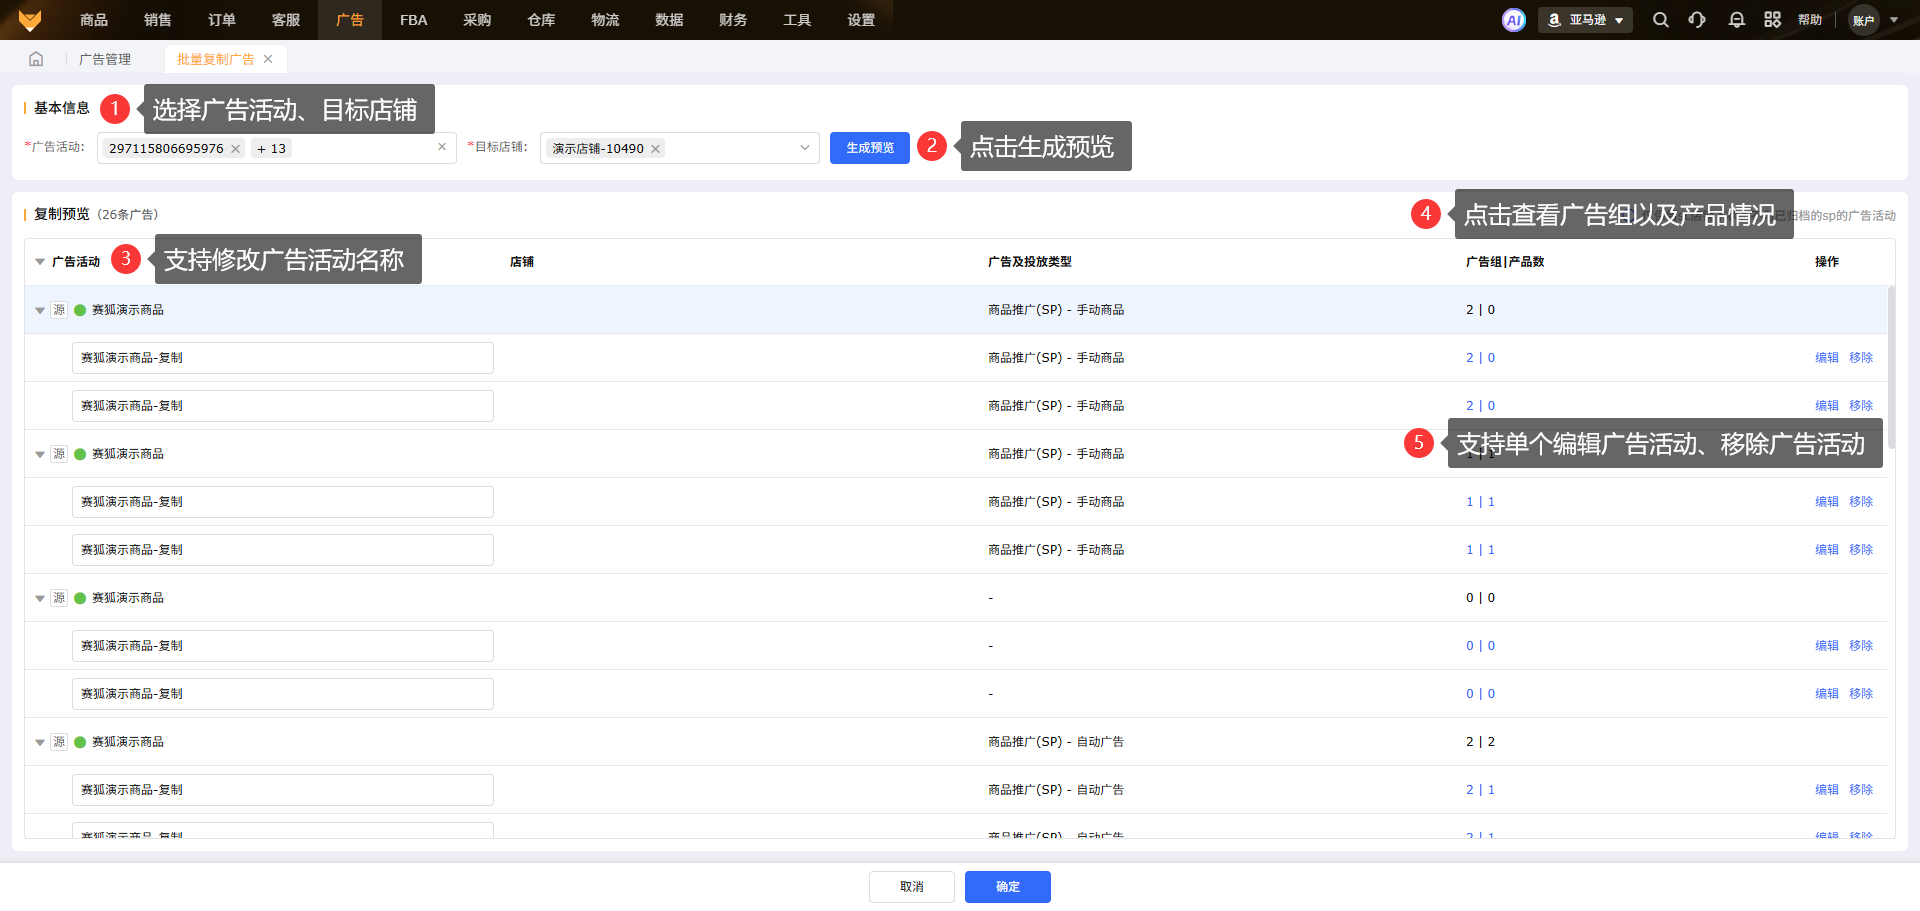Click the orange fox logo in the top bar

[x=30, y=20]
